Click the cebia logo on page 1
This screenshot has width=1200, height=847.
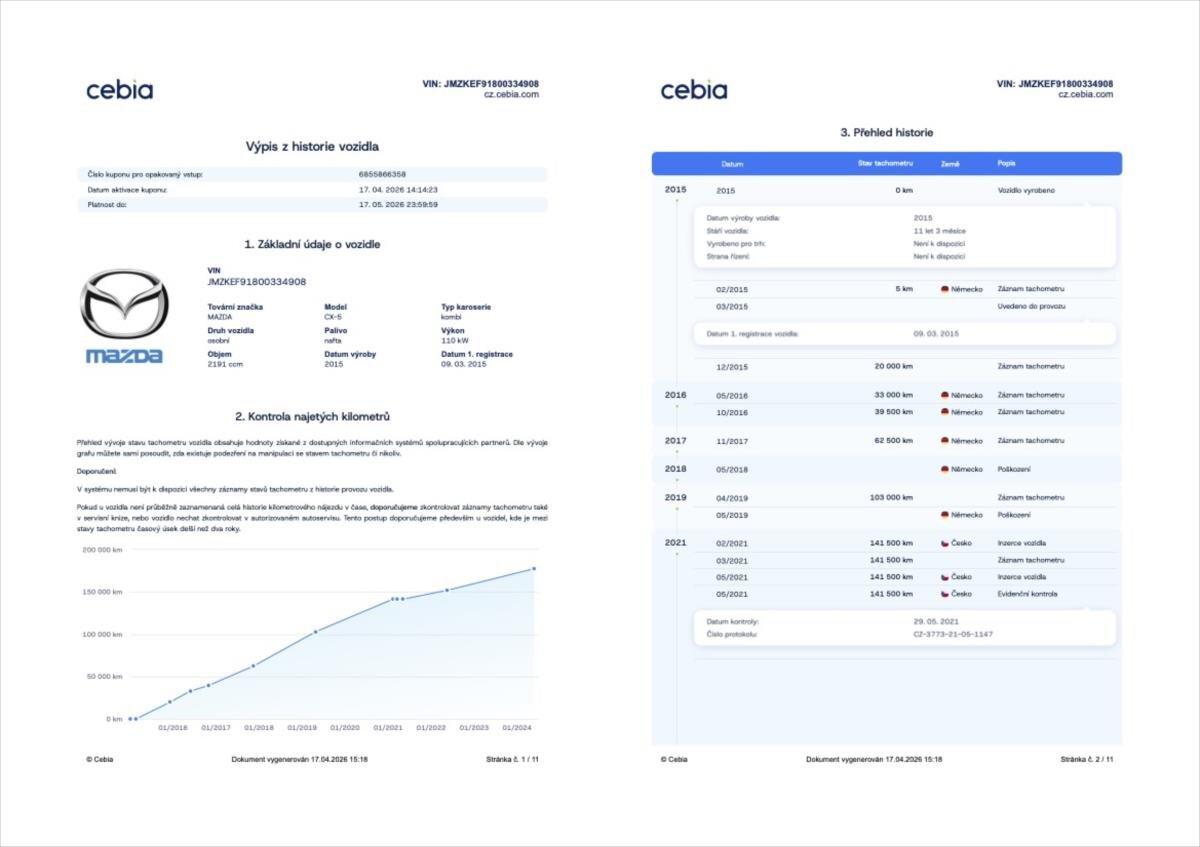[x=119, y=90]
